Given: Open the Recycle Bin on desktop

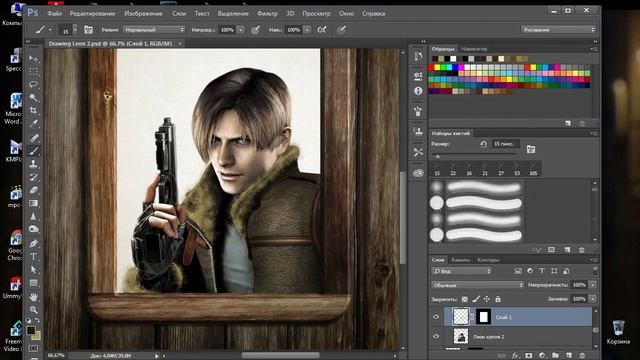Looking at the screenshot, I should click(618, 333).
